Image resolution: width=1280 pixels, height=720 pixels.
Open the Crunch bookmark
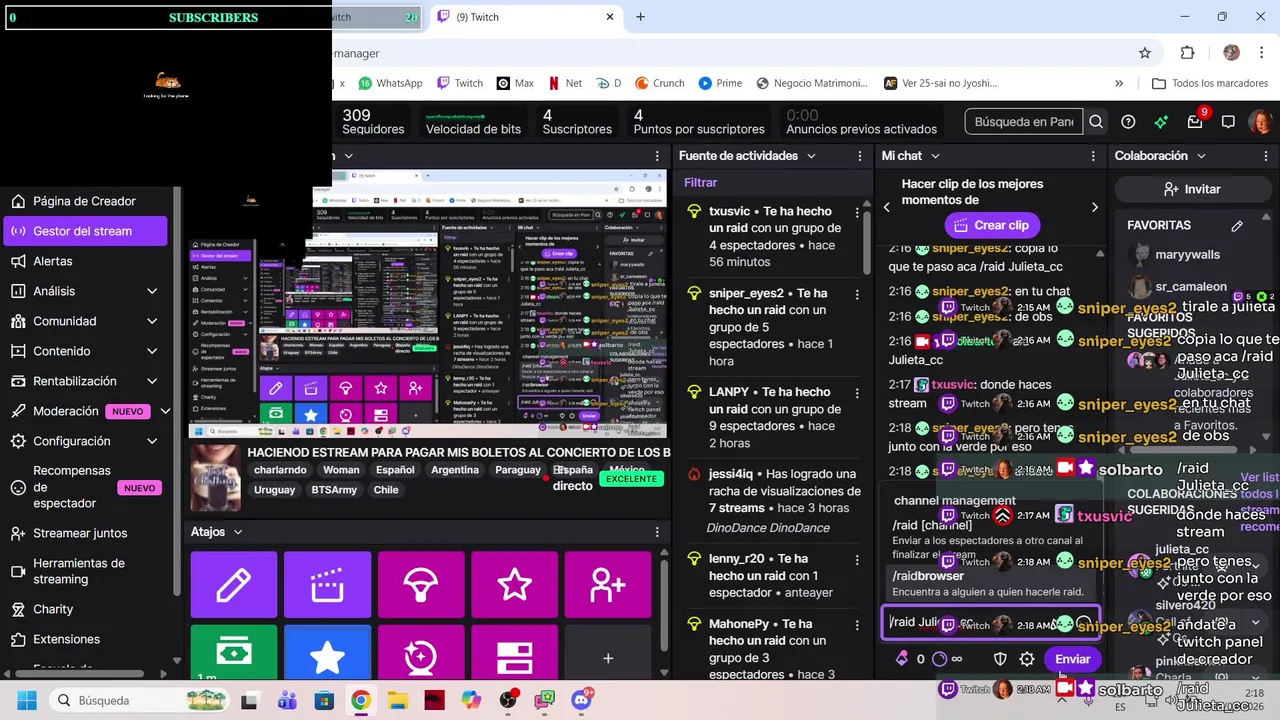click(659, 83)
